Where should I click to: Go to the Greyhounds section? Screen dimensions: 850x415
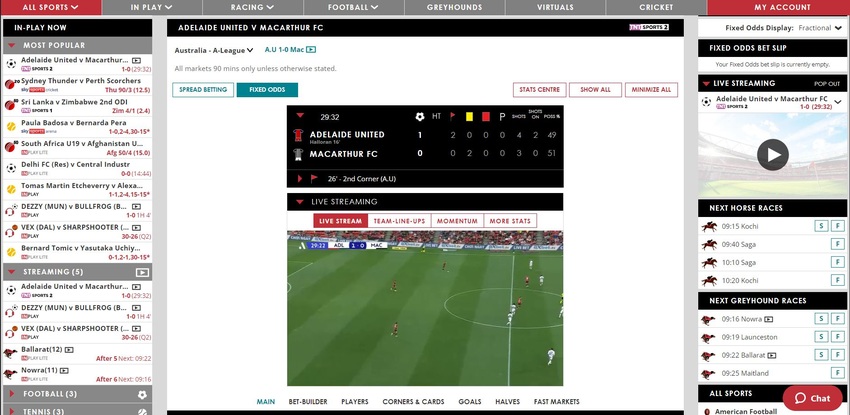coord(454,8)
